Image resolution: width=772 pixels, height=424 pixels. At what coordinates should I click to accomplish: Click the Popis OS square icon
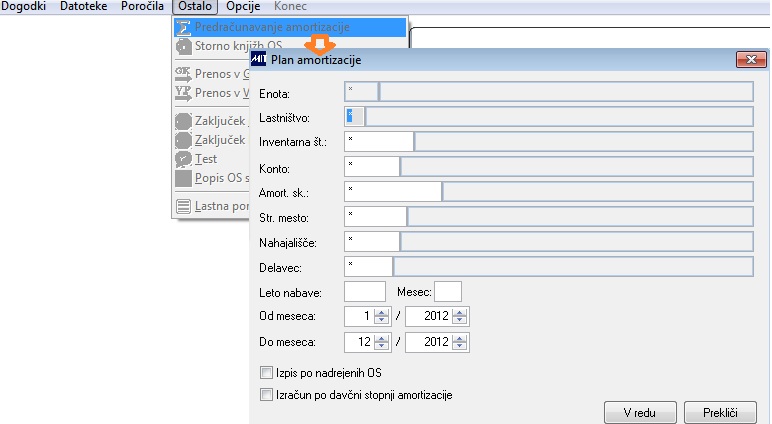click(x=183, y=178)
